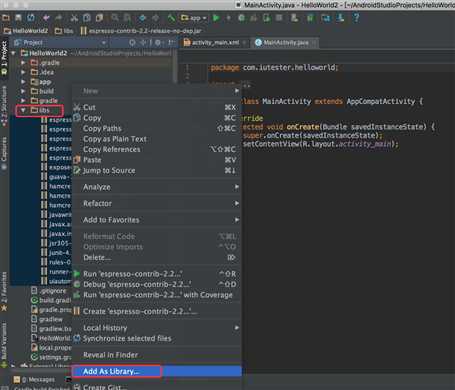Select the junit-4 jar in libs
This screenshot has height=390, width=455.
point(56,253)
